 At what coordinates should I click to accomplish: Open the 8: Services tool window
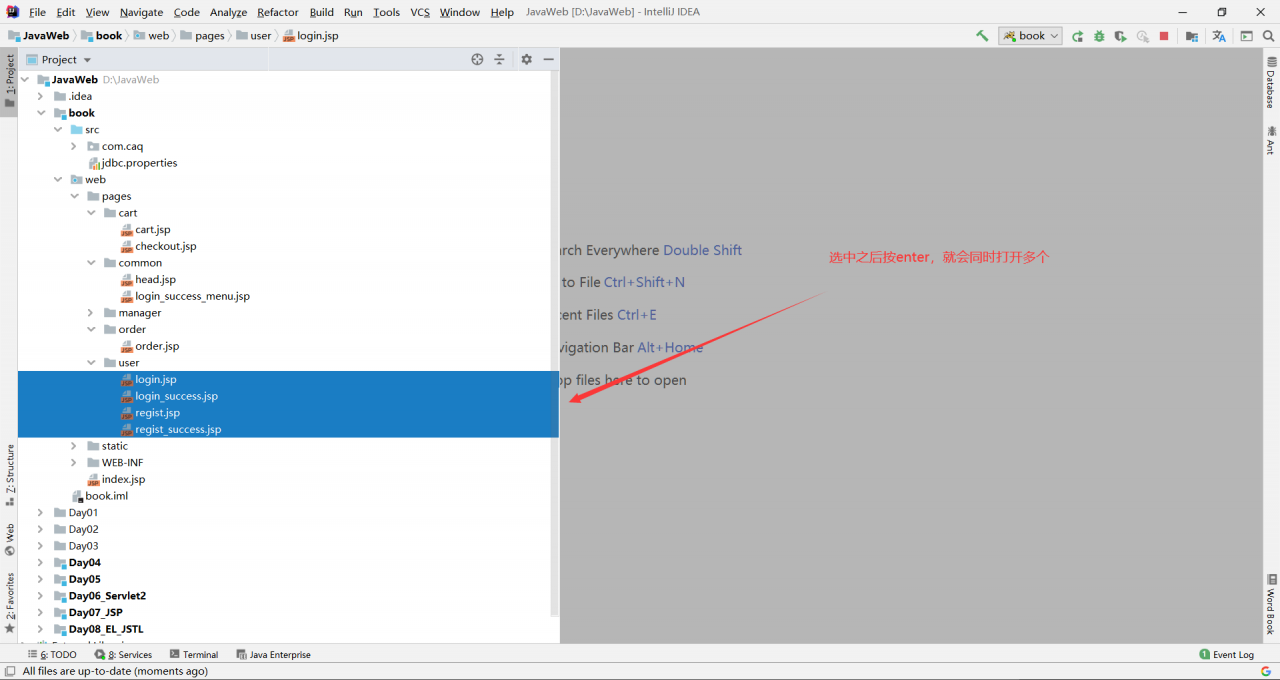(123, 654)
